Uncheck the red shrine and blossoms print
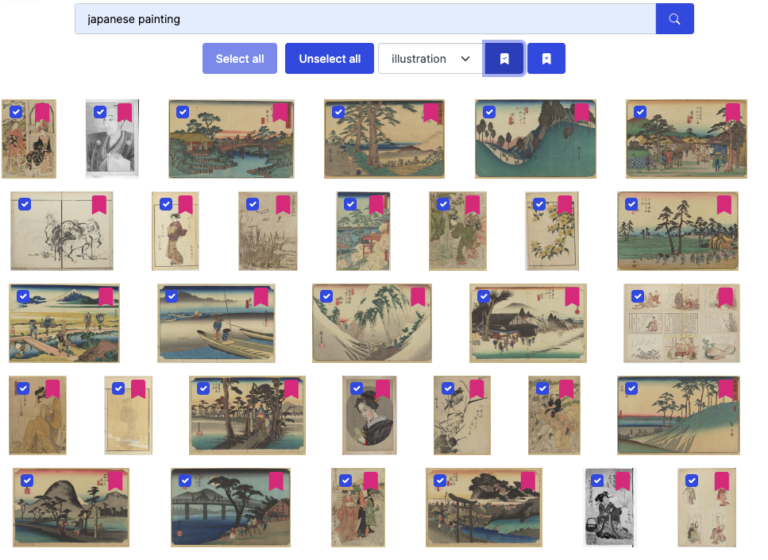 coord(350,204)
